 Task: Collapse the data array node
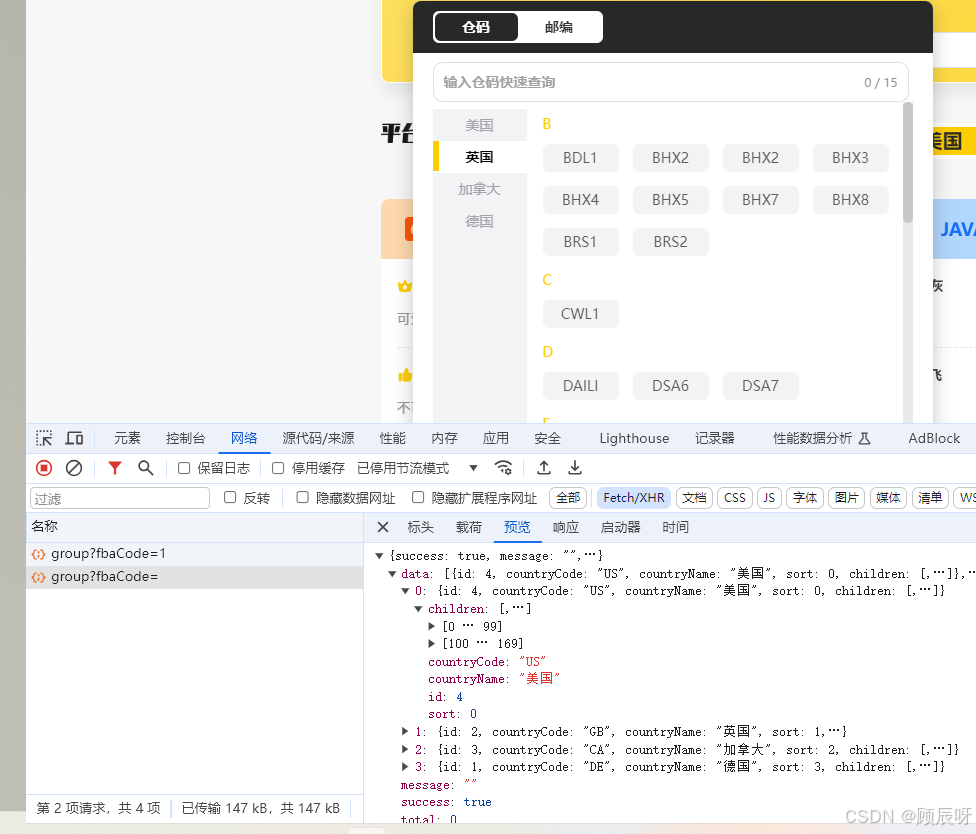click(392, 574)
